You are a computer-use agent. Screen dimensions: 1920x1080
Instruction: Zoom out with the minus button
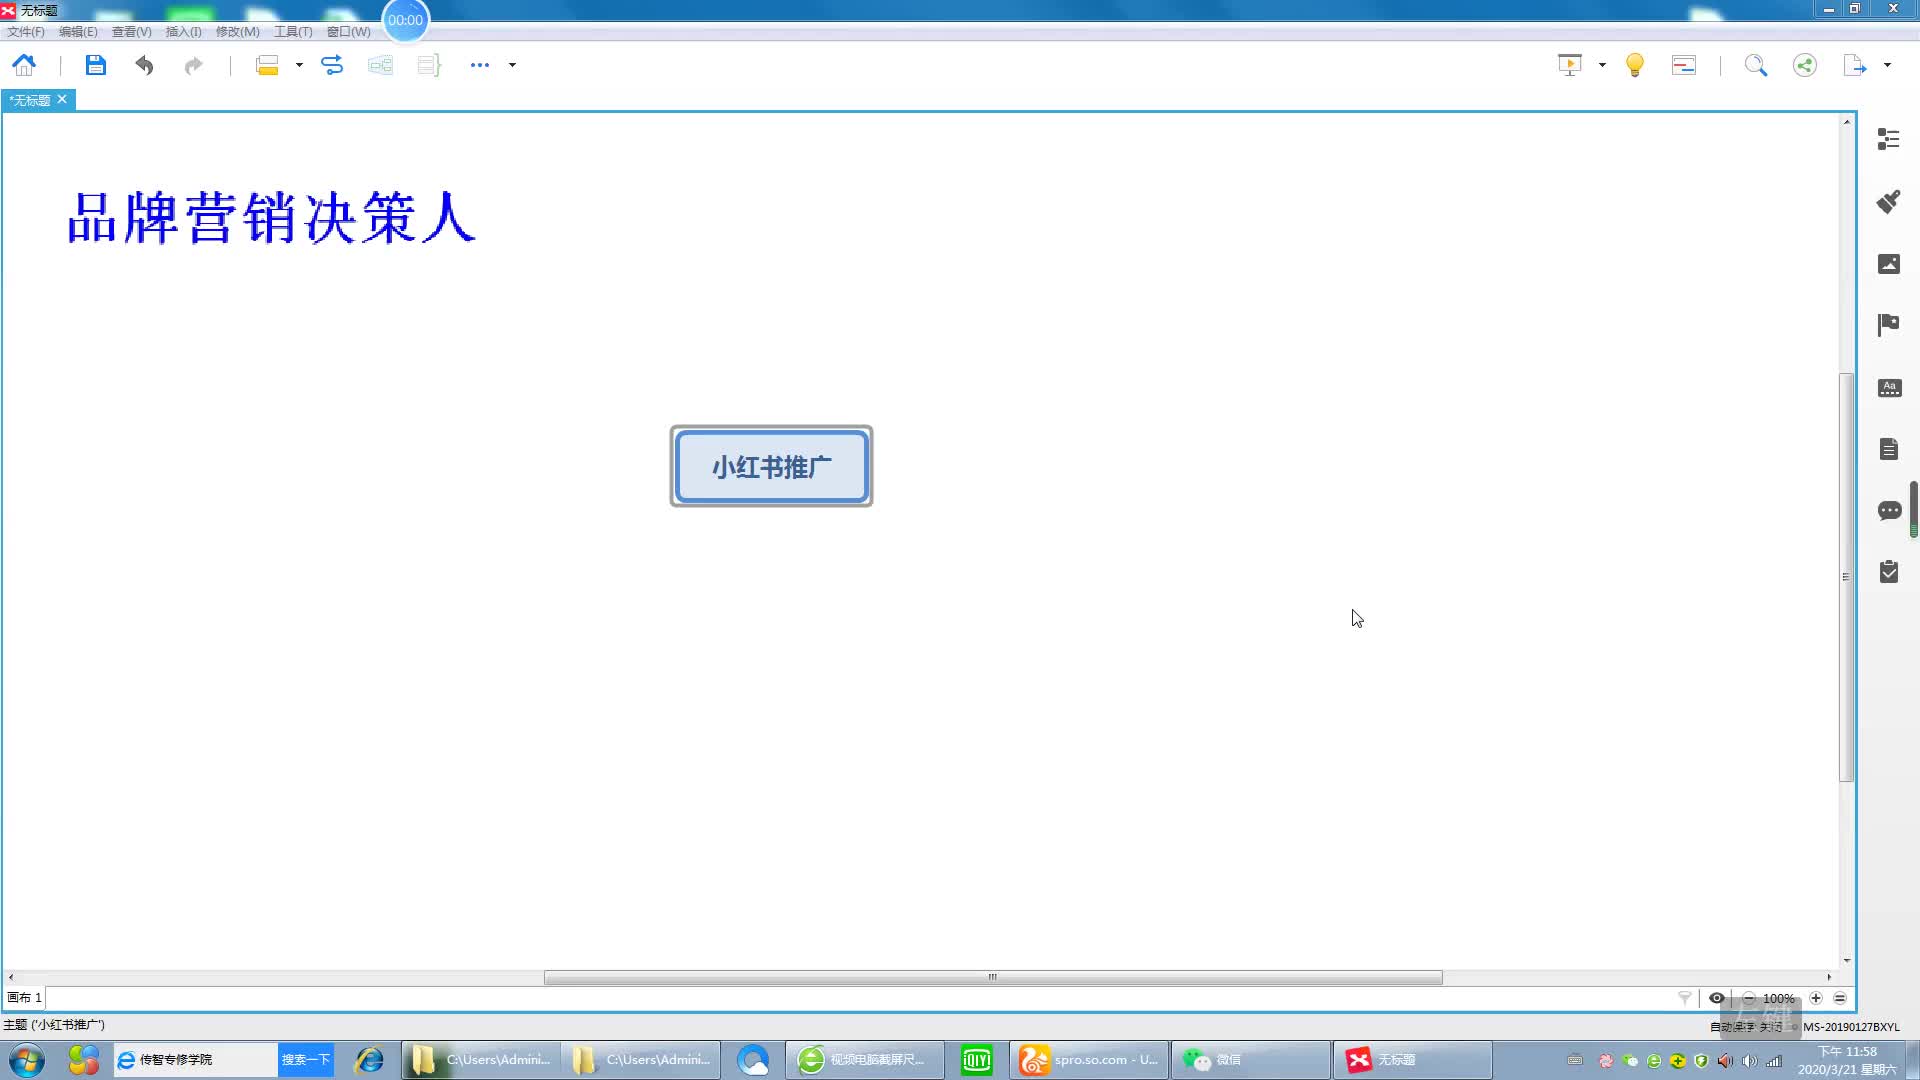click(x=1749, y=998)
